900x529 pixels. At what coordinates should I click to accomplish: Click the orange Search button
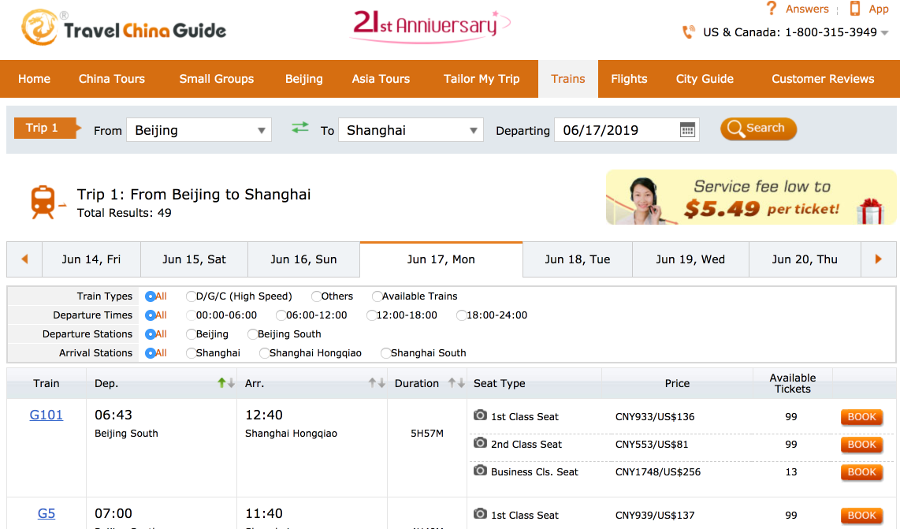click(x=758, y=129)
